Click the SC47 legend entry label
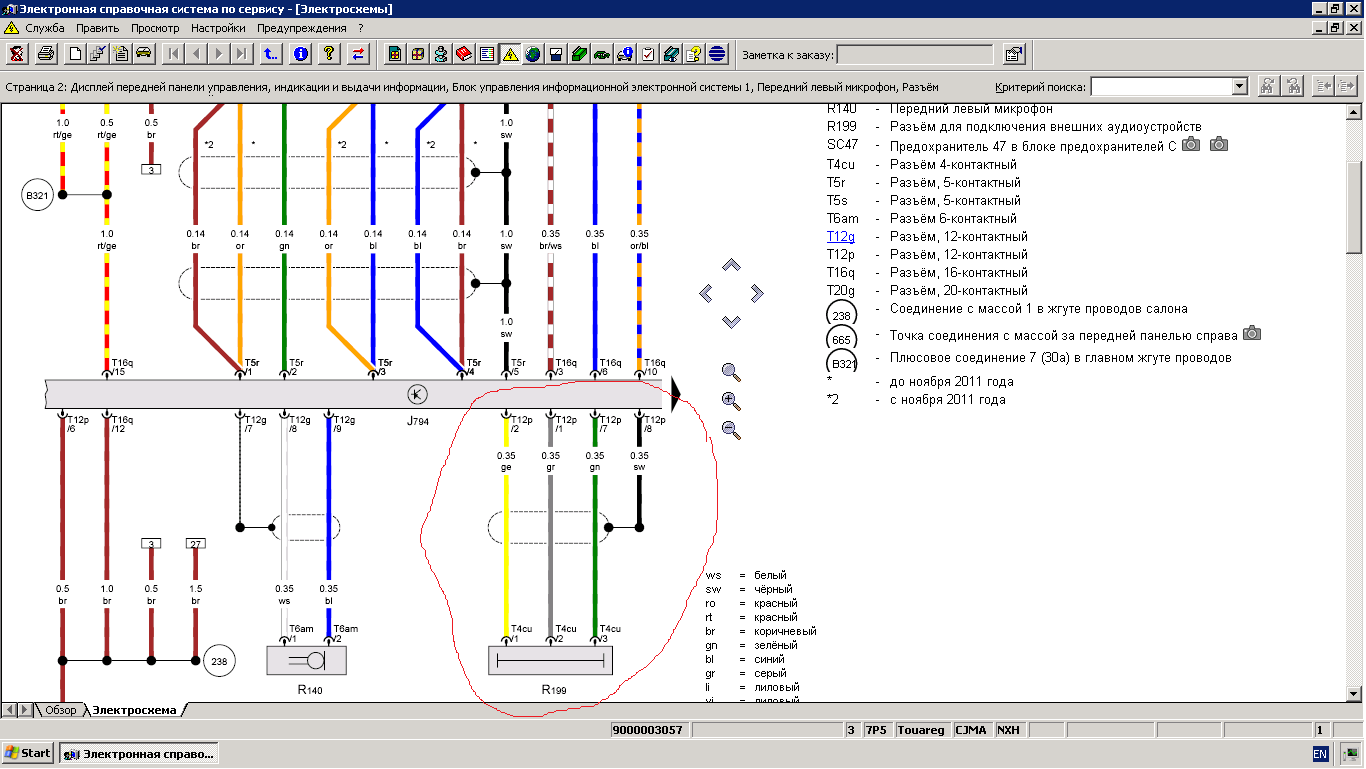 point(842,145)
